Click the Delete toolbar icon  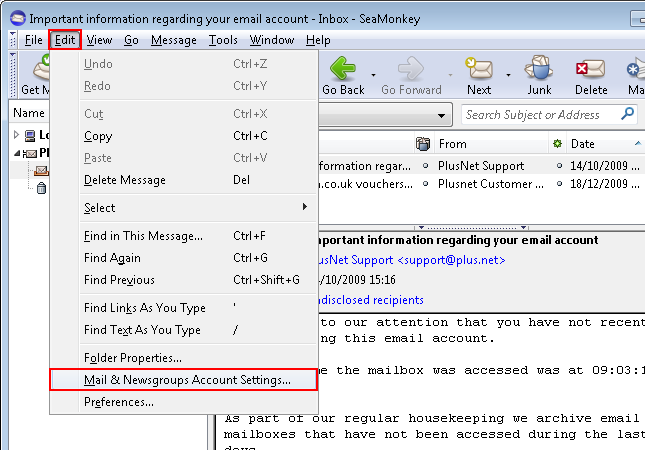click(x=591, y=68)
